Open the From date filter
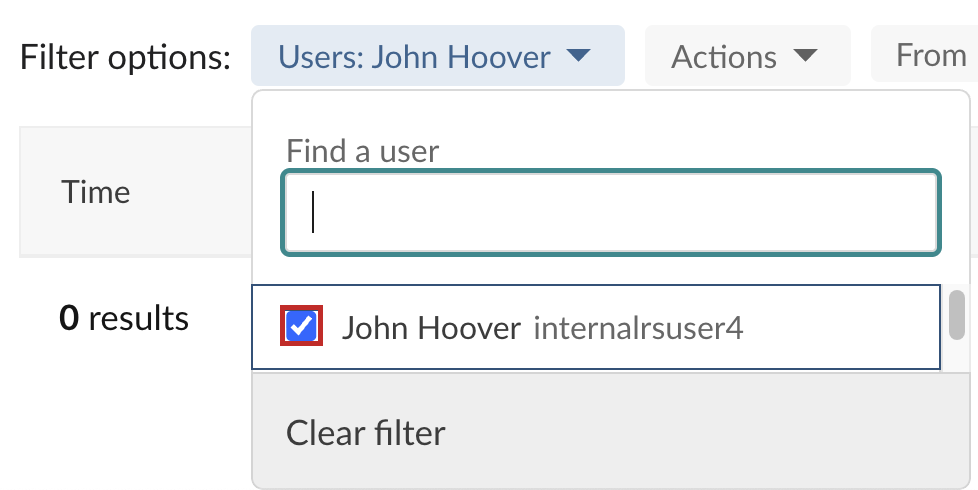This screenshot has width=978, height=490. tap(924, 54)
